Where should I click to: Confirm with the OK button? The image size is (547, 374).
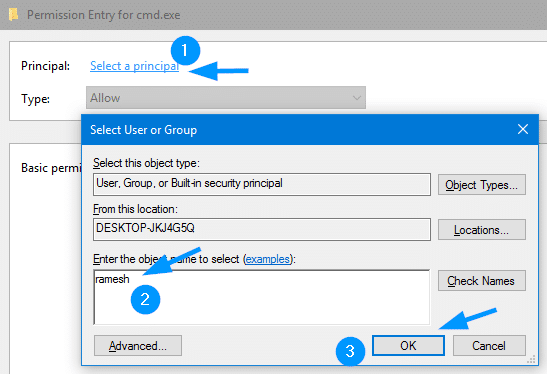point(408,345)
